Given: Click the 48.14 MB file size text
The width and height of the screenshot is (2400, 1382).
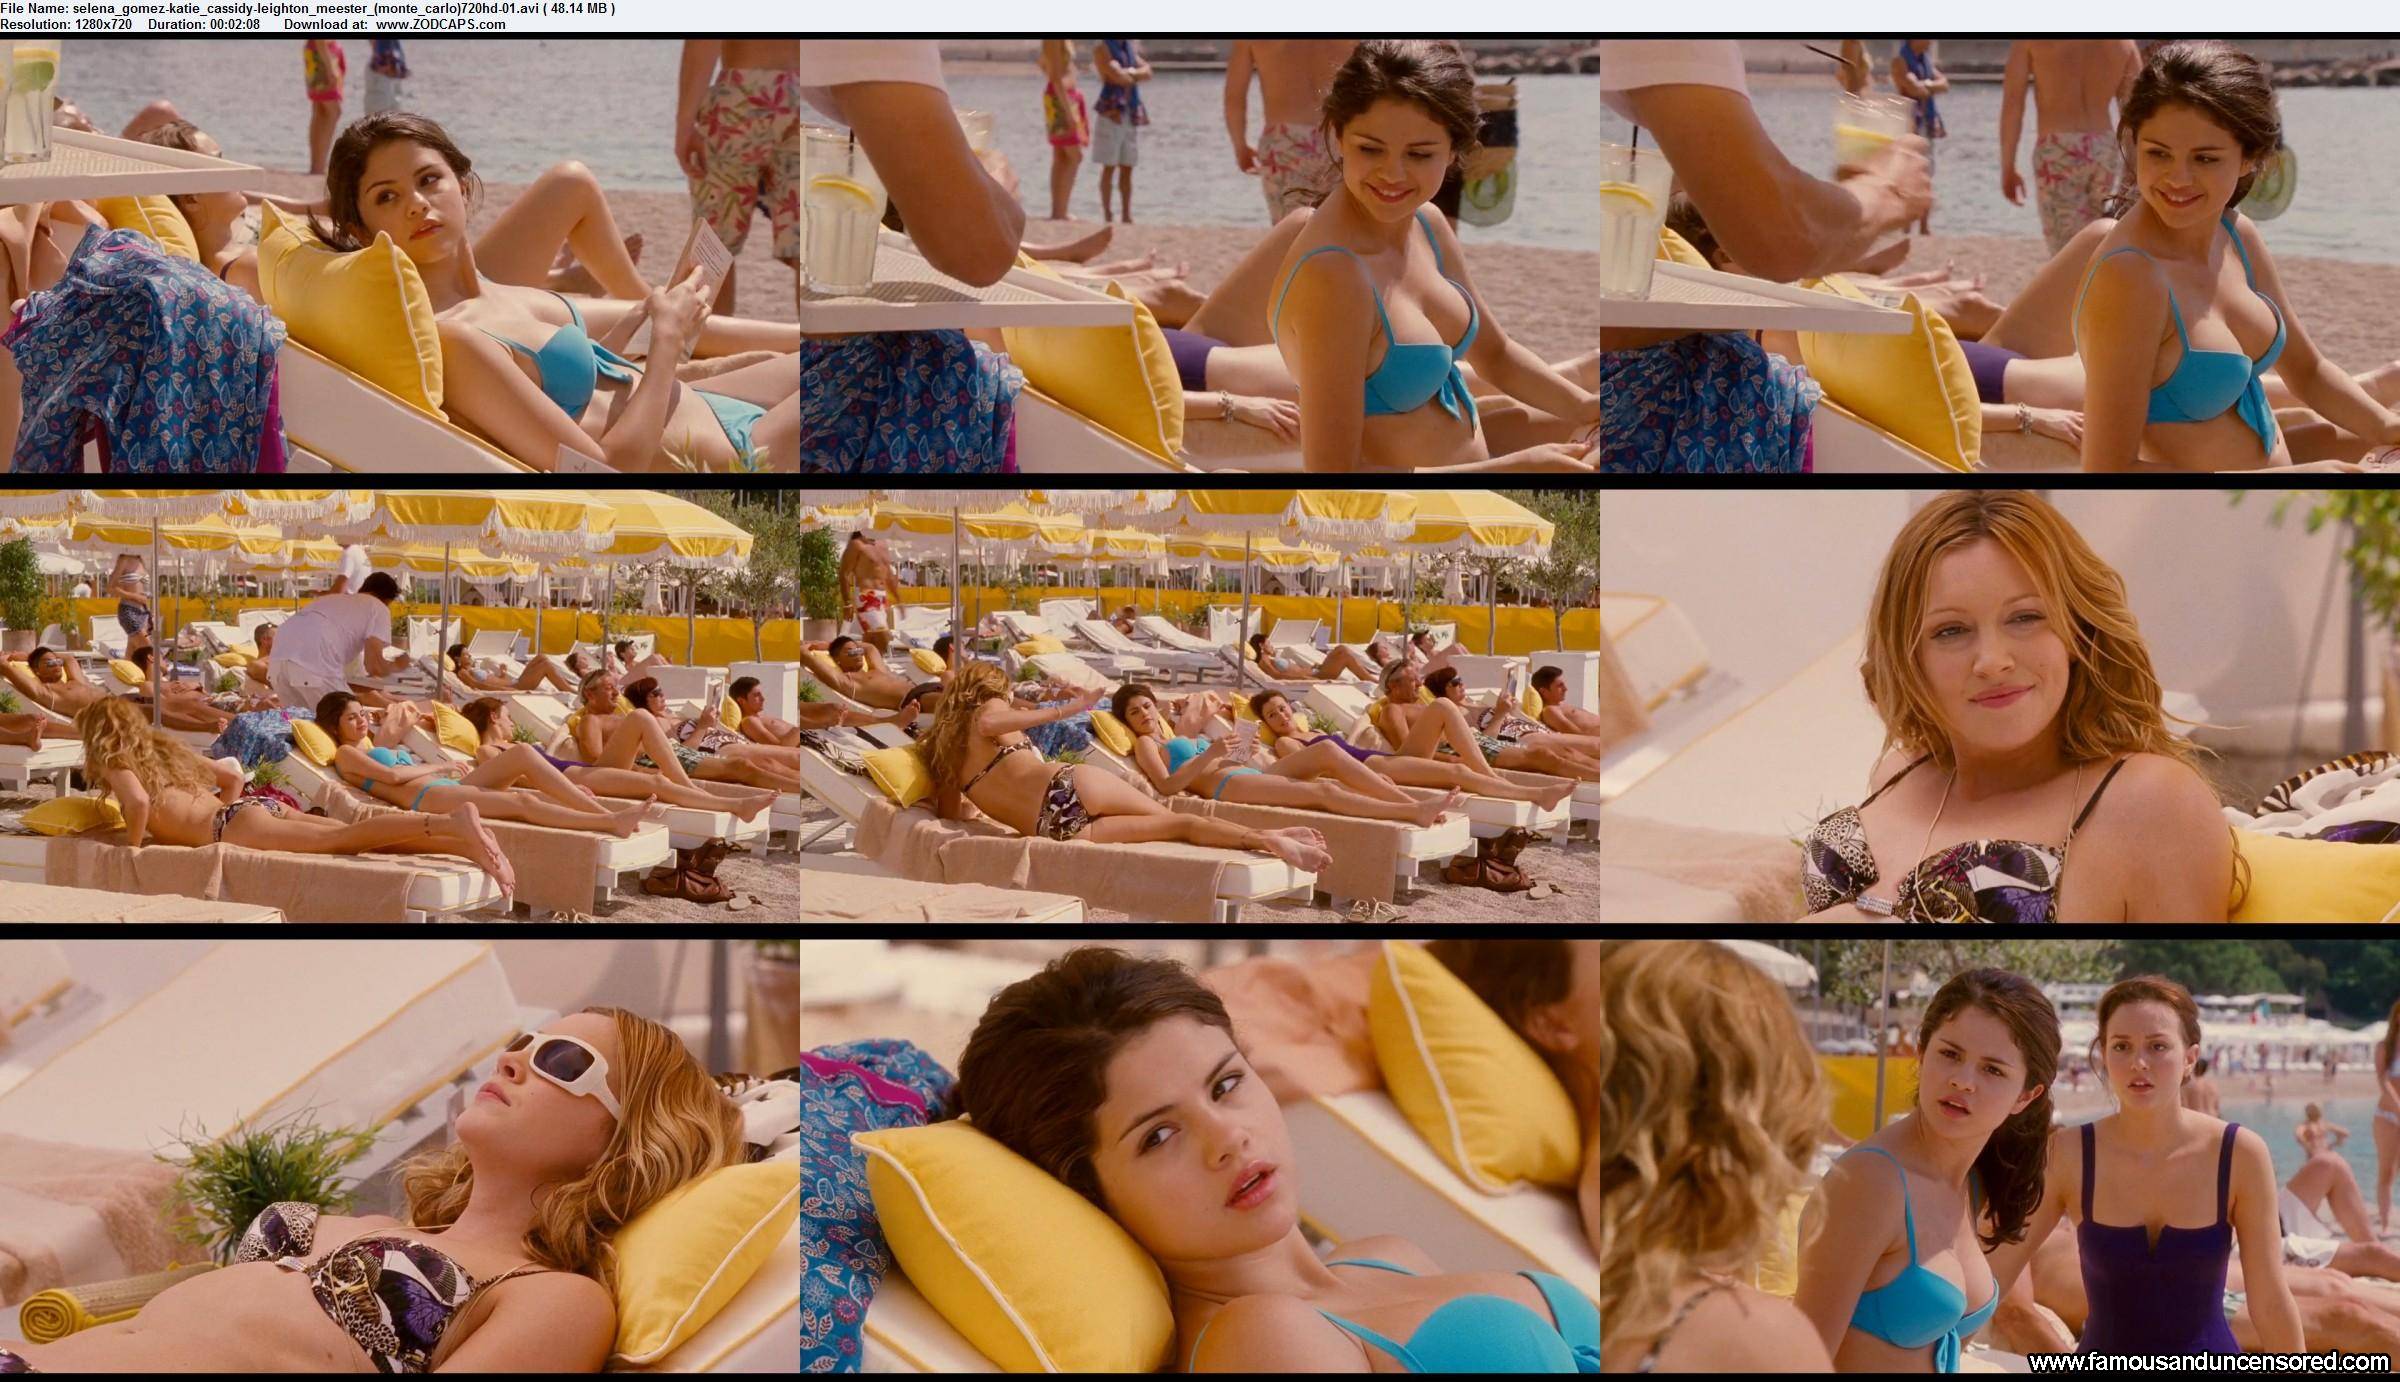Looking at the screenshot, I should (577, 8).
